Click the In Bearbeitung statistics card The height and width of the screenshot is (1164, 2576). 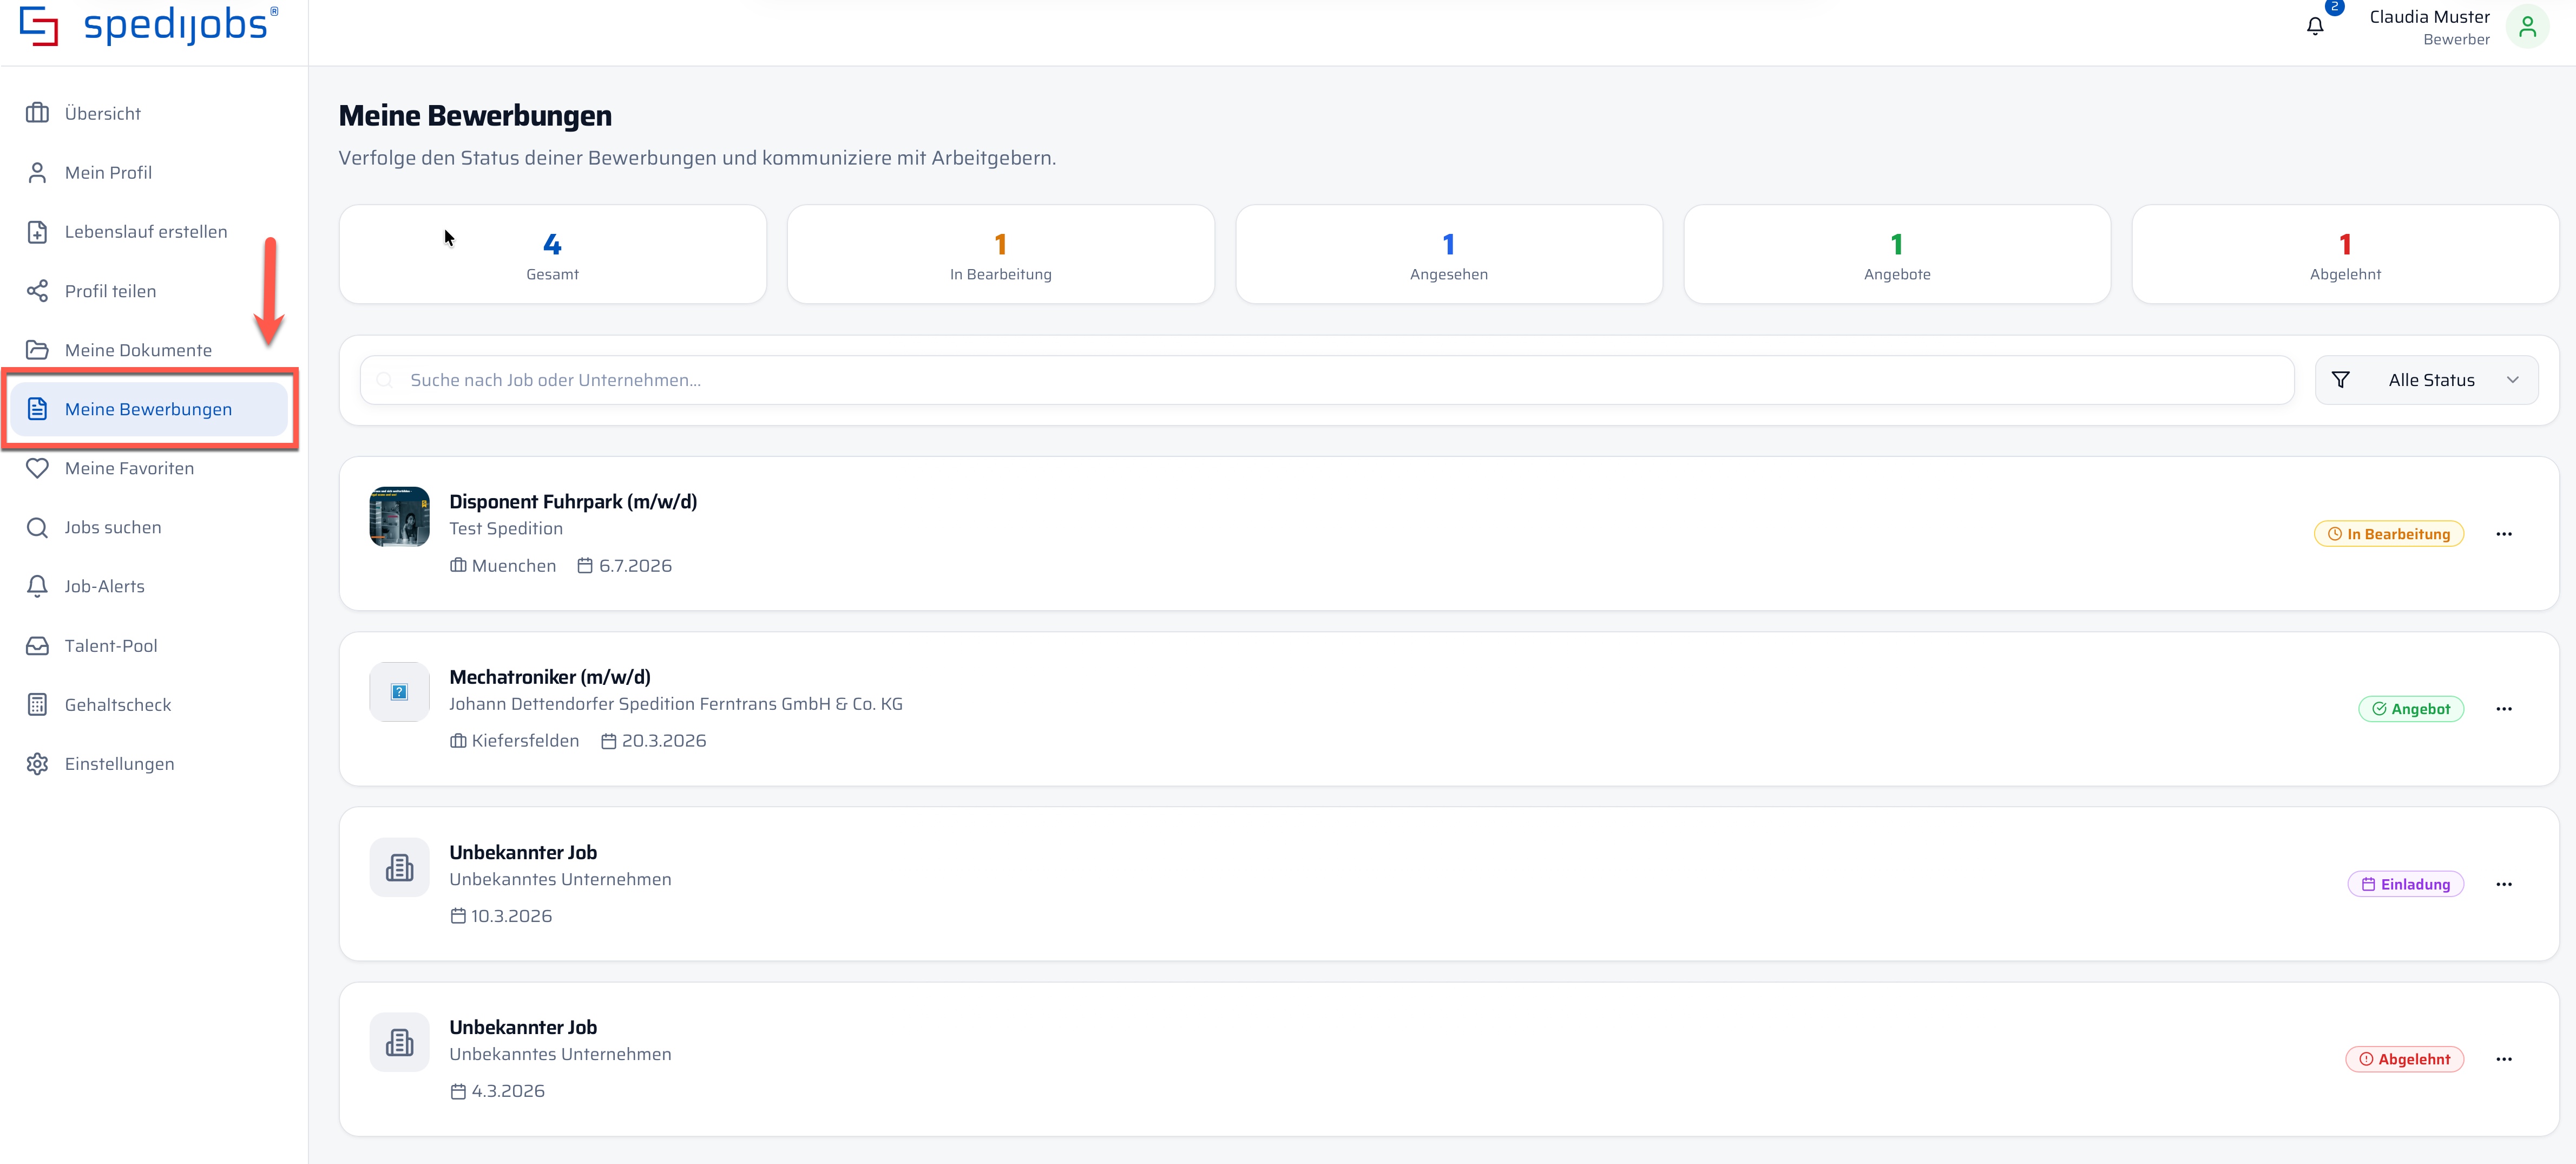(x=1001, y=254)
